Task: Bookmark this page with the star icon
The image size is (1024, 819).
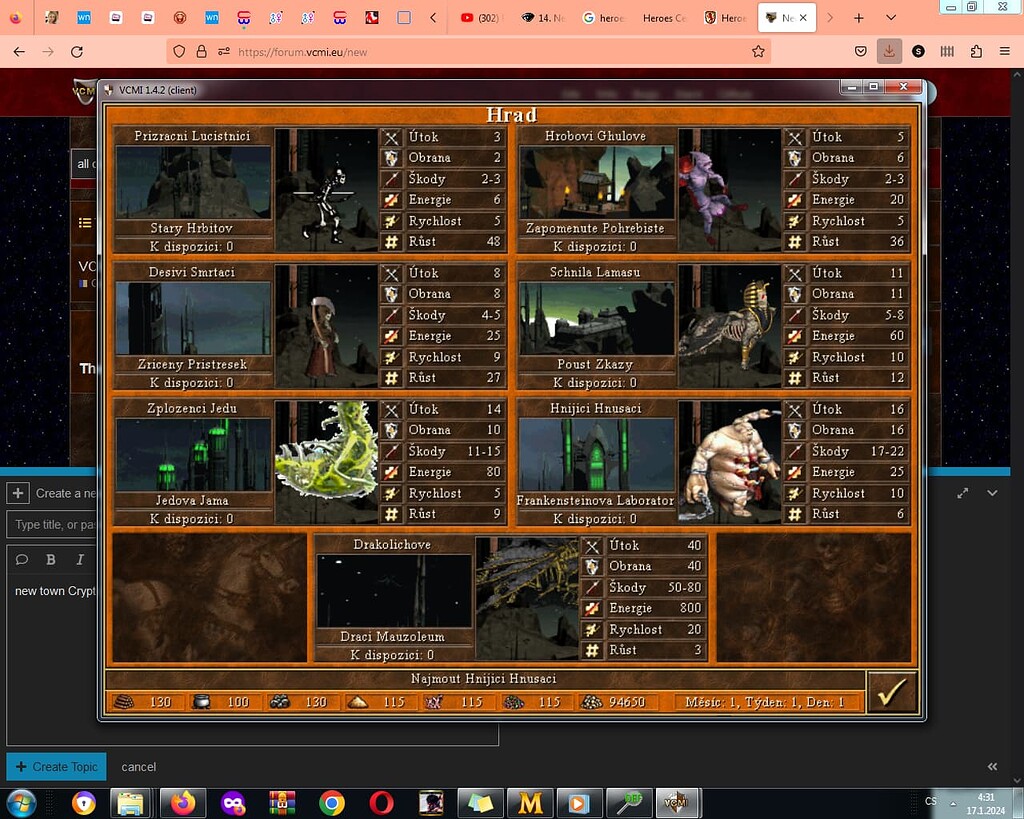Action: click(758, 51)
